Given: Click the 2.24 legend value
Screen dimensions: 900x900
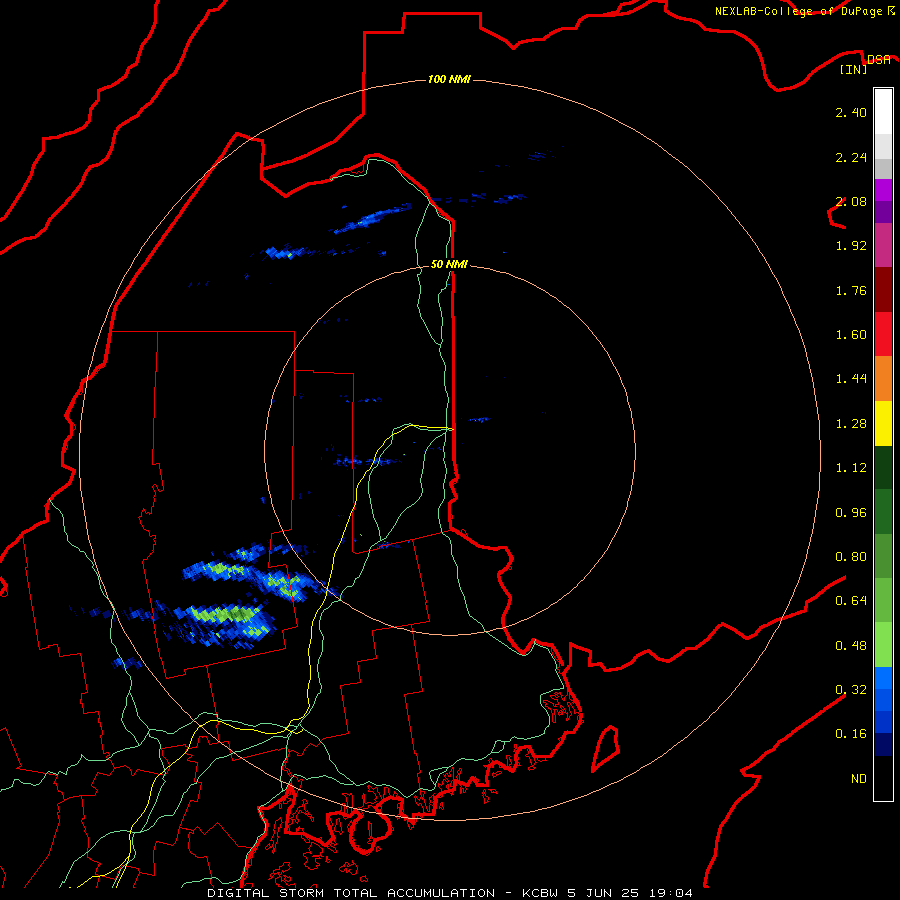Looking at the screenshot, I should point(851,157).
